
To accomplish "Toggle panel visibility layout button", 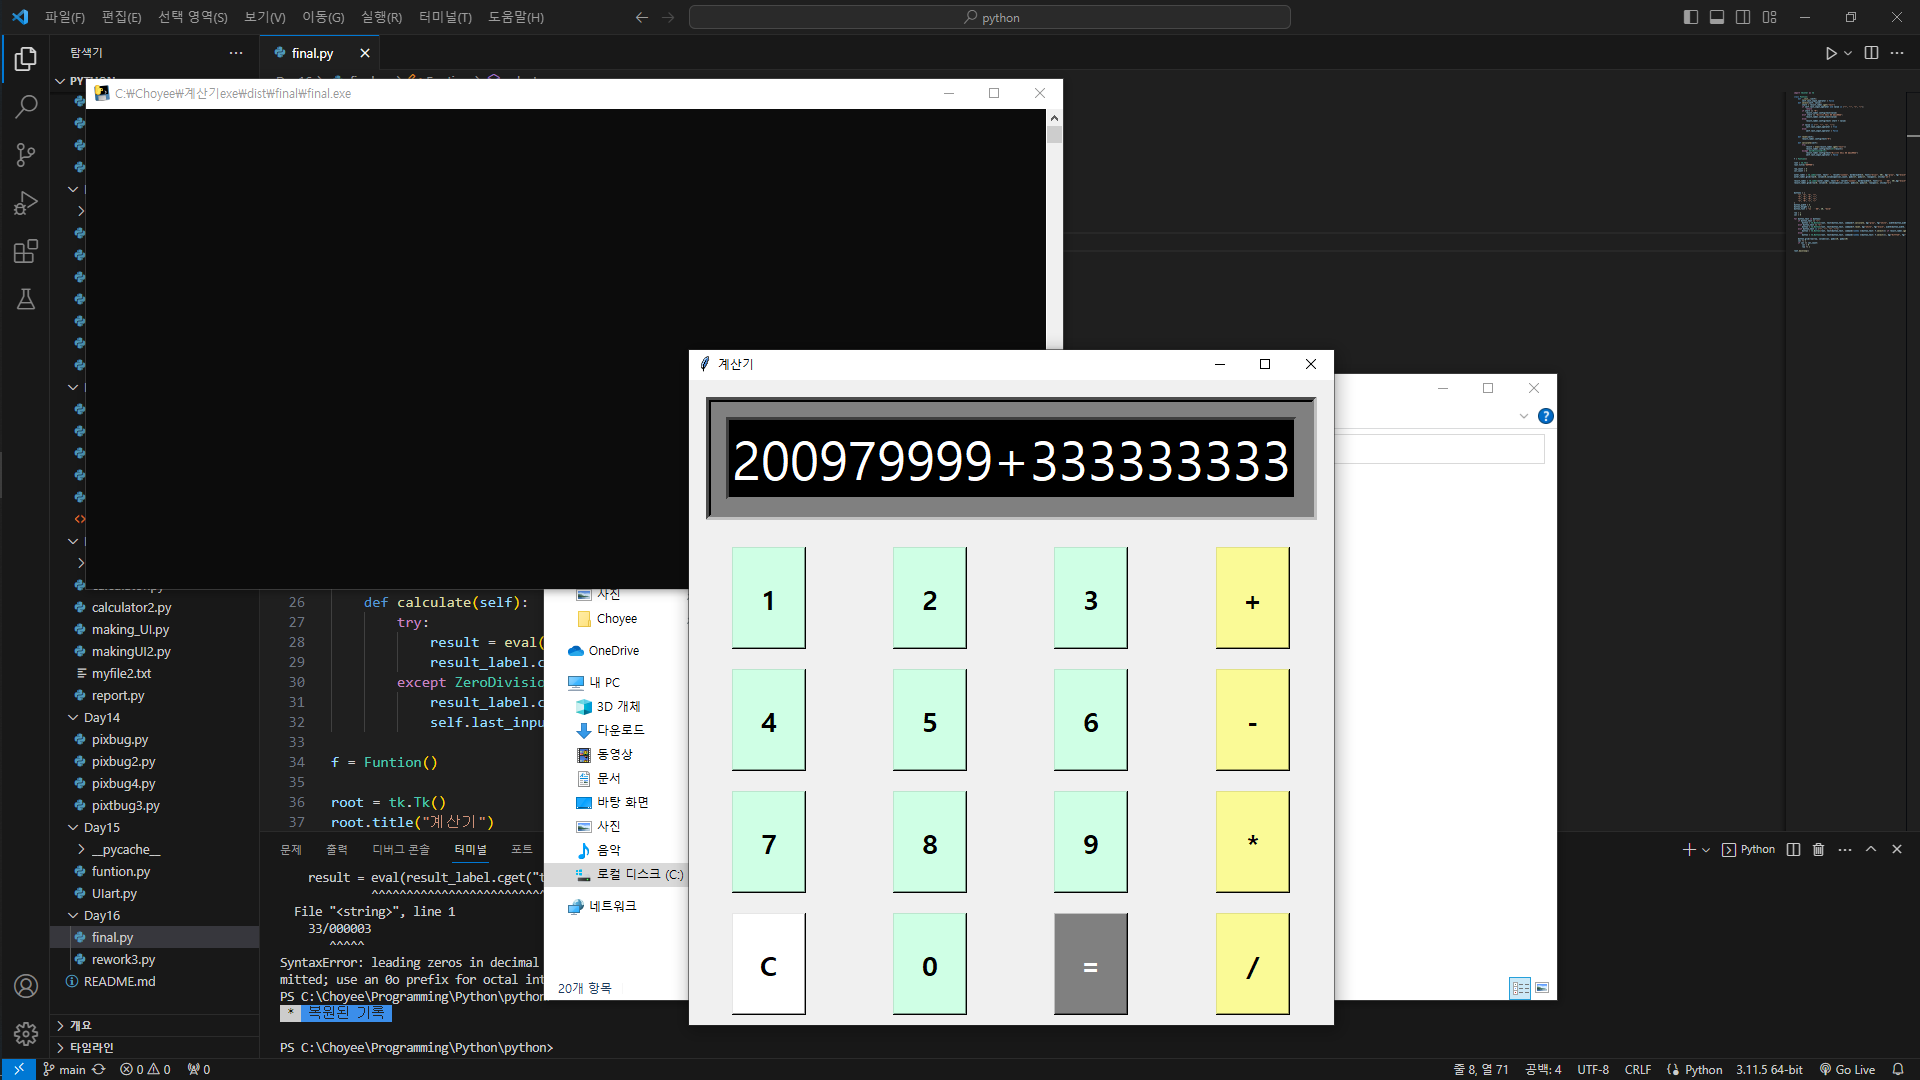I will tap(1717, 17).
